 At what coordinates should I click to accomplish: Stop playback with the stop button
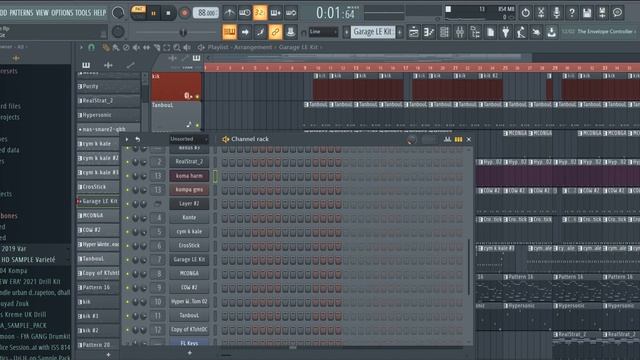click(168, 13)
